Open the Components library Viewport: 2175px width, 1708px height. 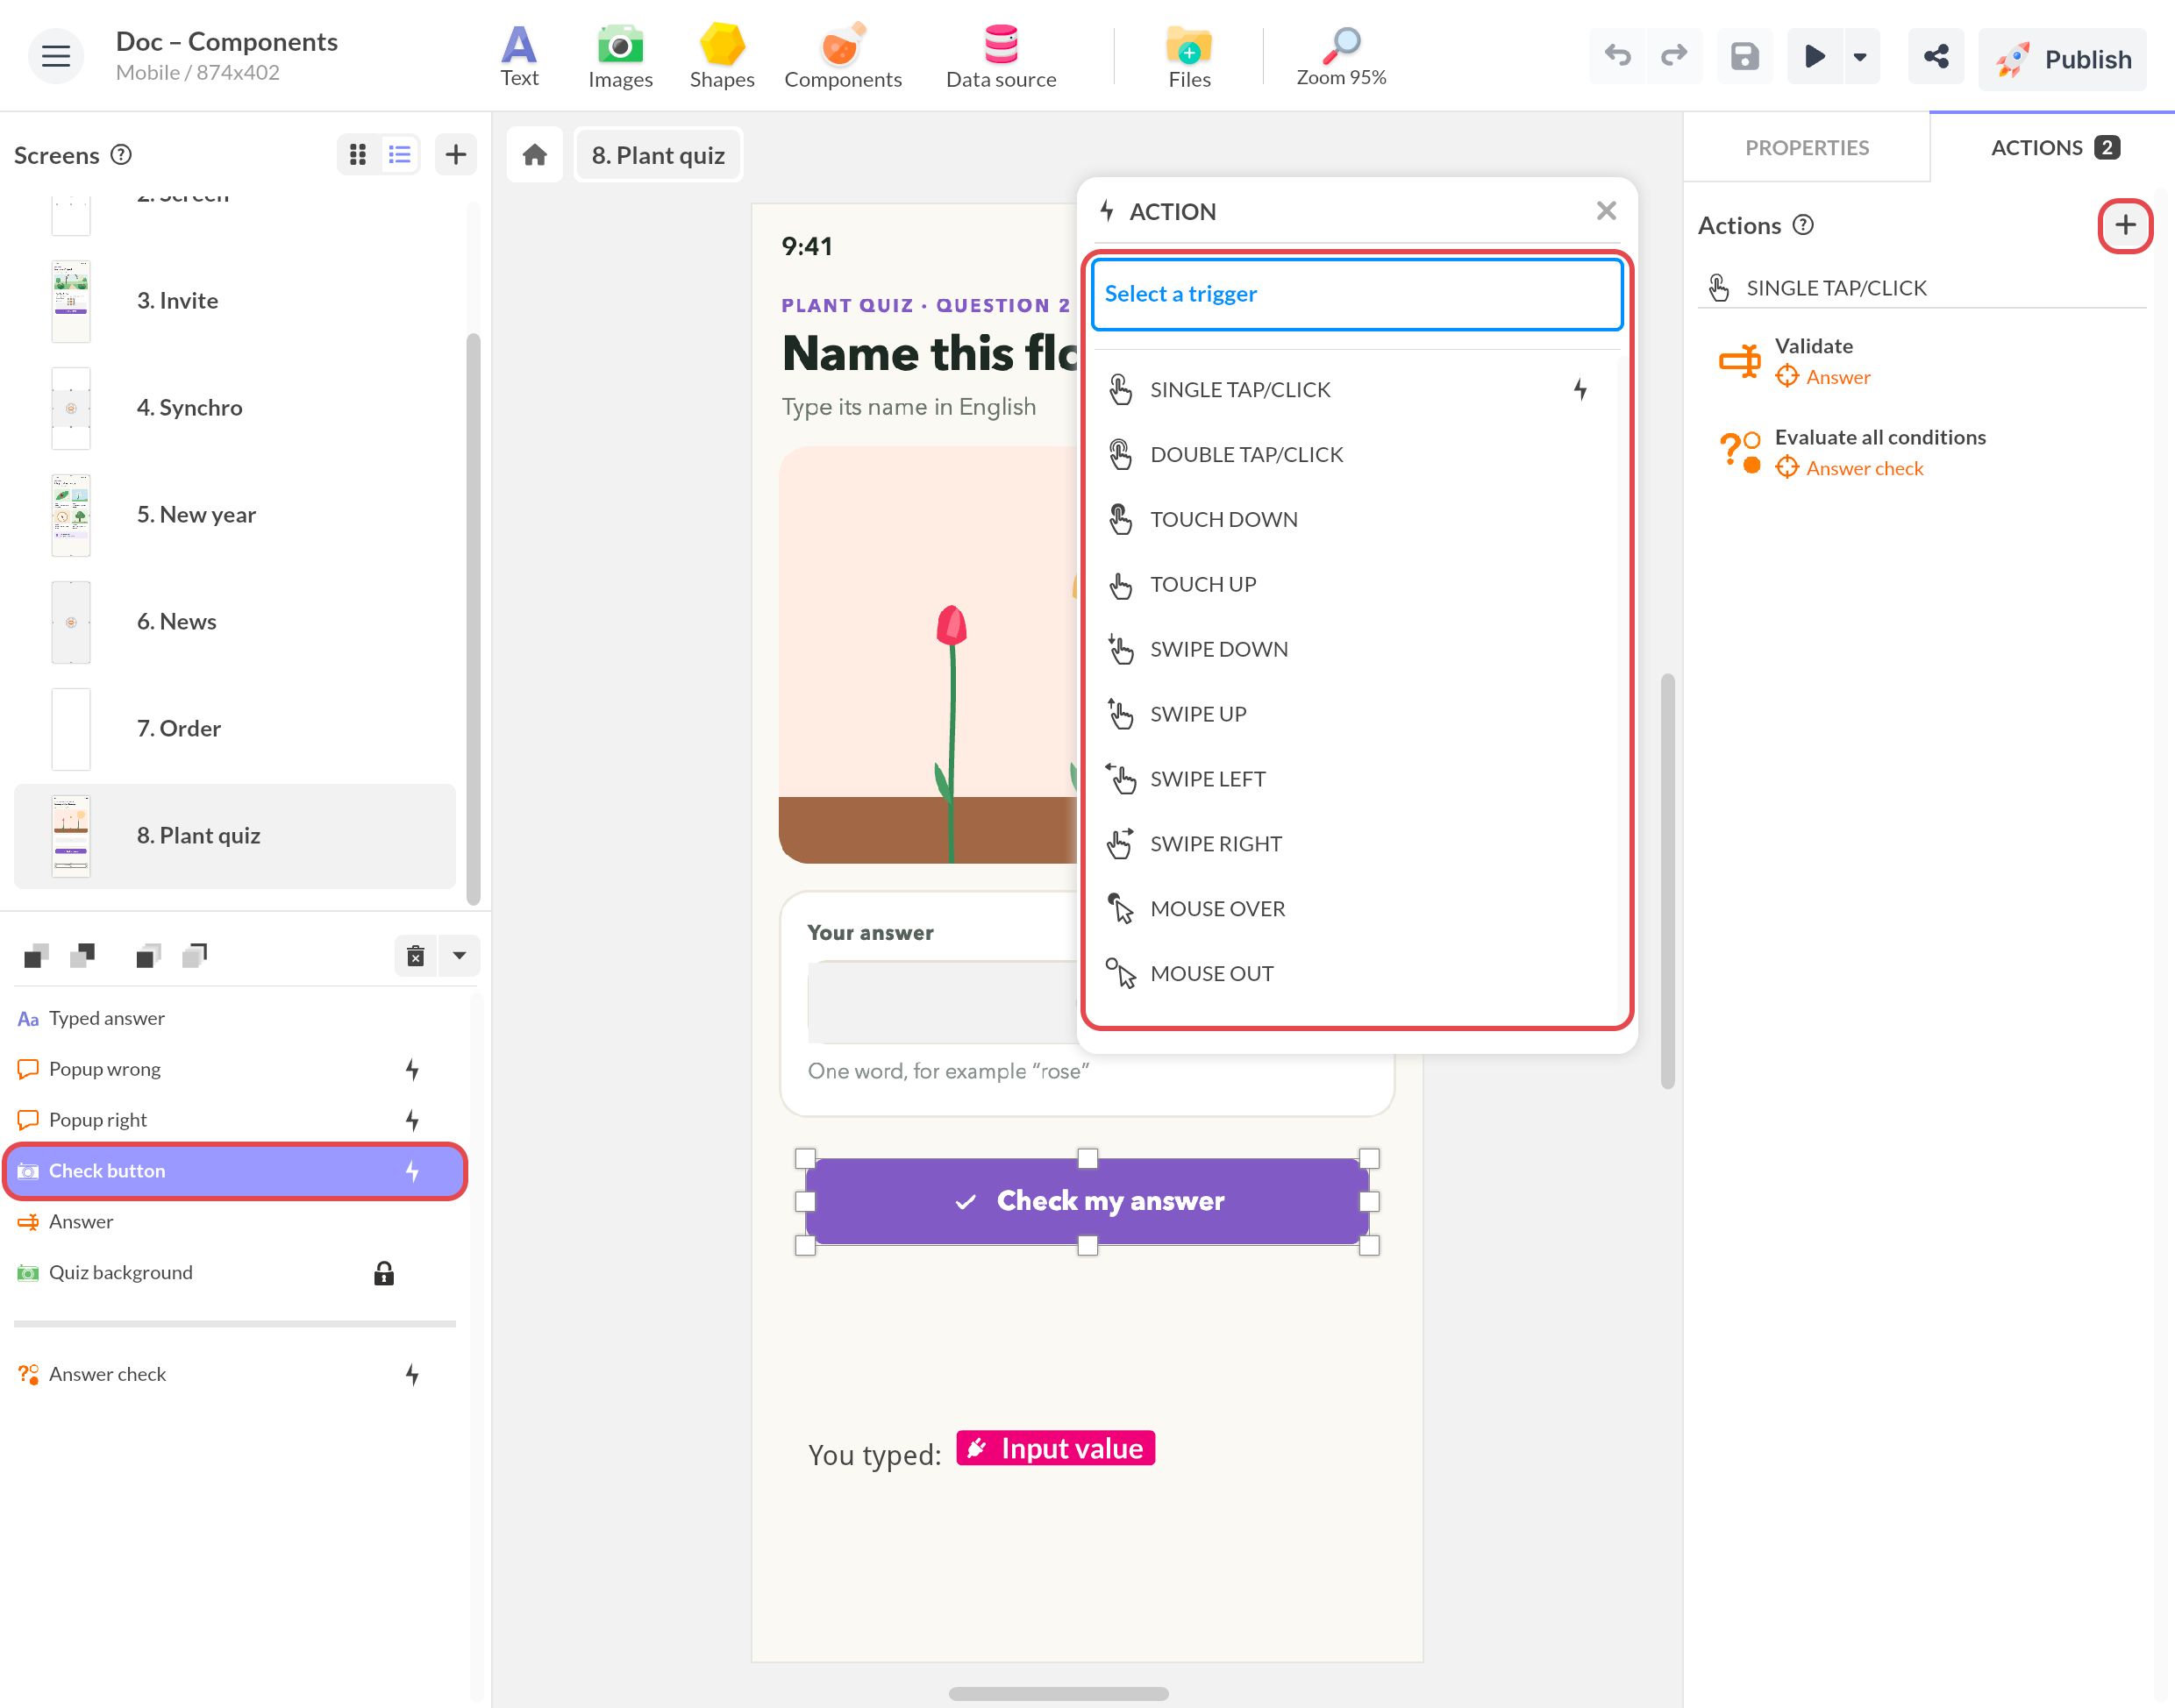pyautogui.click(x=842, y=57)
